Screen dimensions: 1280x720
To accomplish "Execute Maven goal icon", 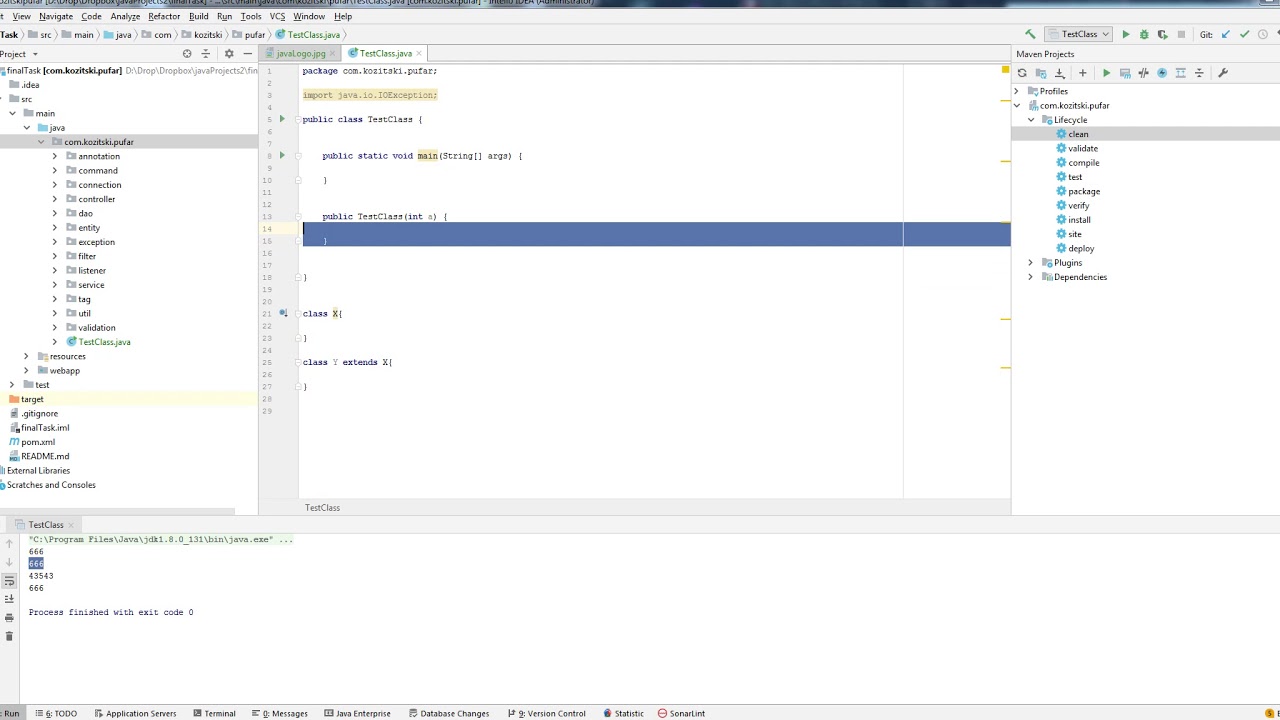I will 1125,73.
